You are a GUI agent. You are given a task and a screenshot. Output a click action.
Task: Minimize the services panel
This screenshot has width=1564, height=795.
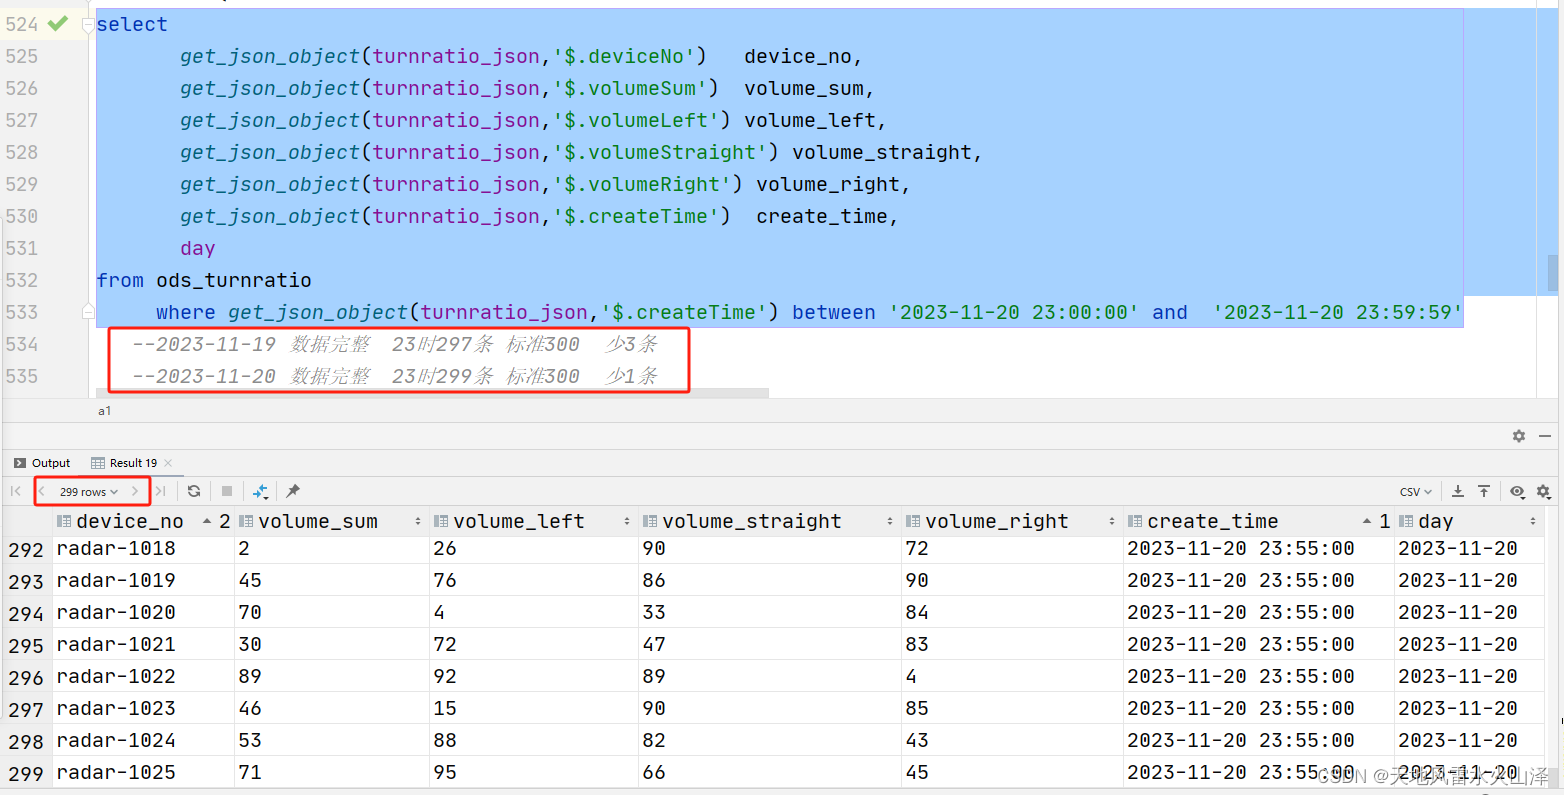tap(1545, 436)
